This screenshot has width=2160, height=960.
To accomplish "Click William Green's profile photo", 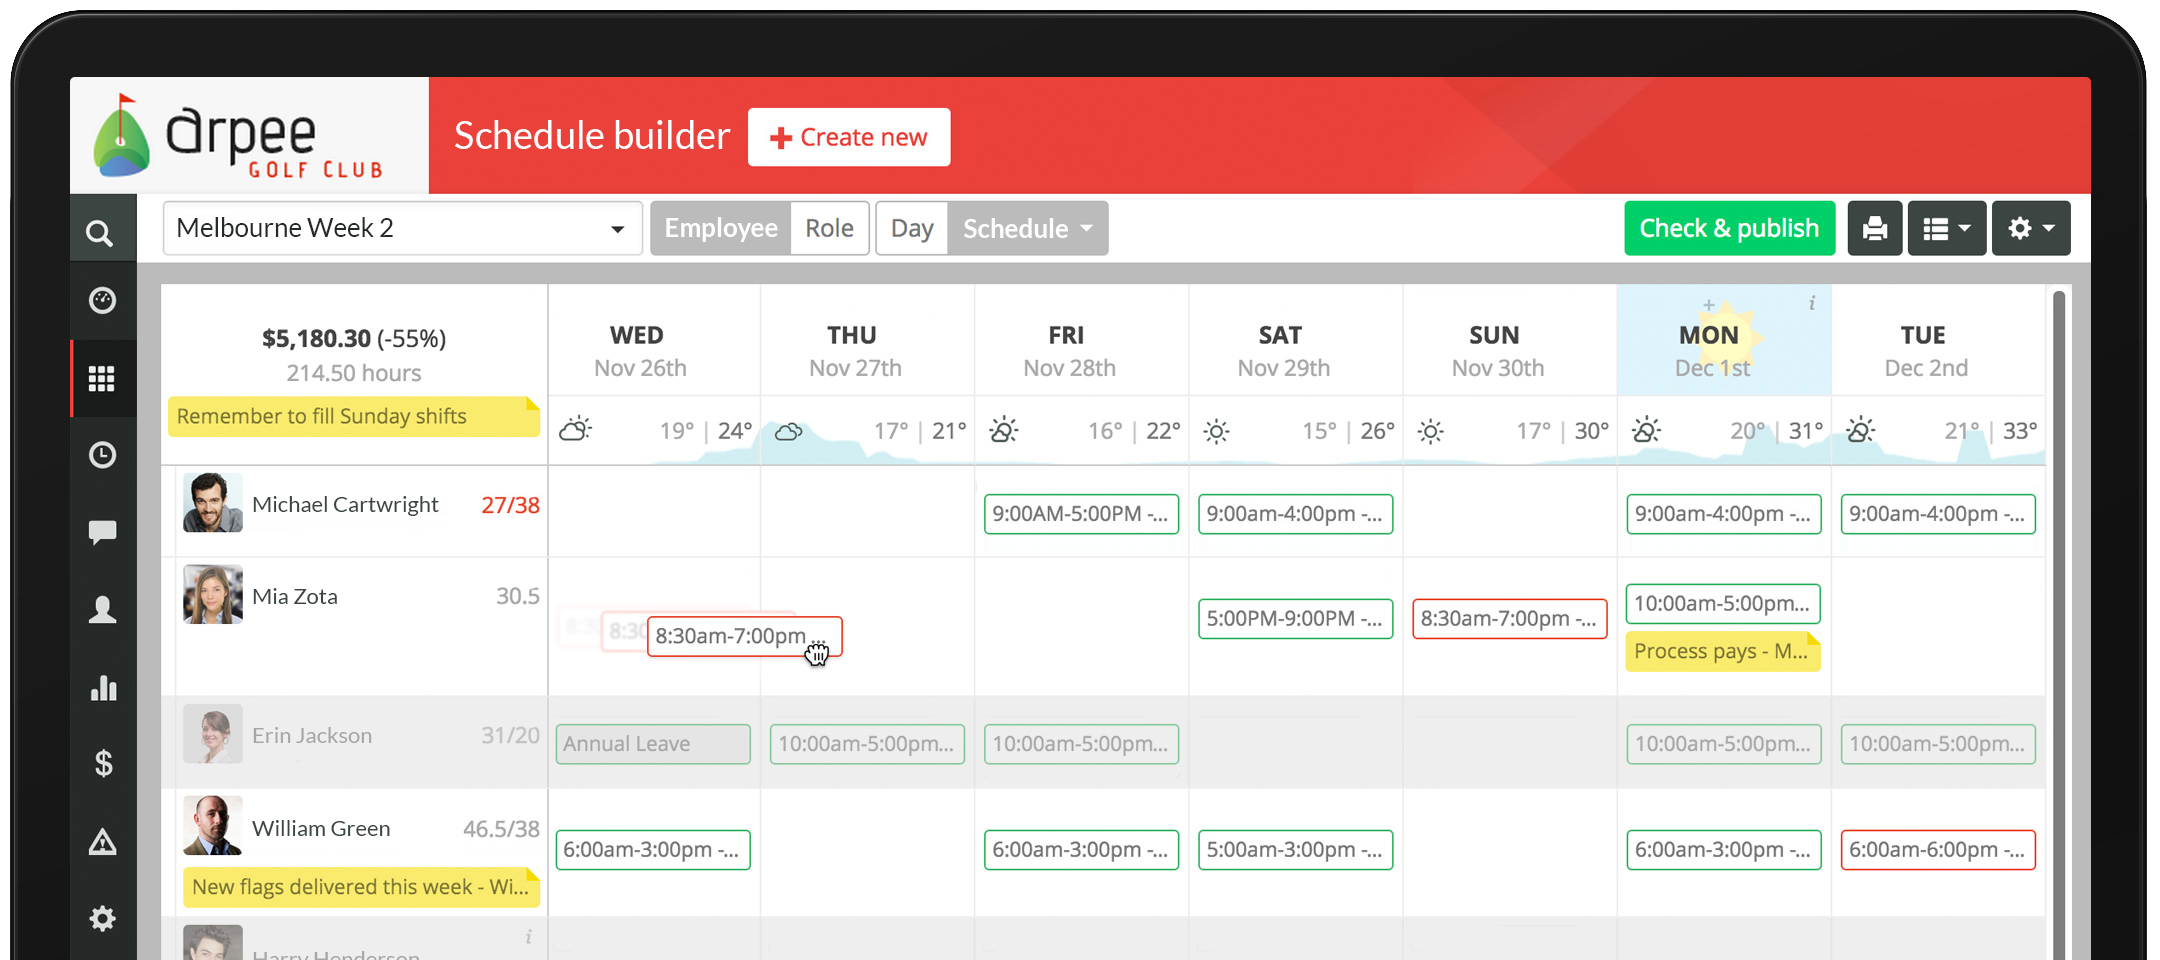I will [x=213, y=826].
